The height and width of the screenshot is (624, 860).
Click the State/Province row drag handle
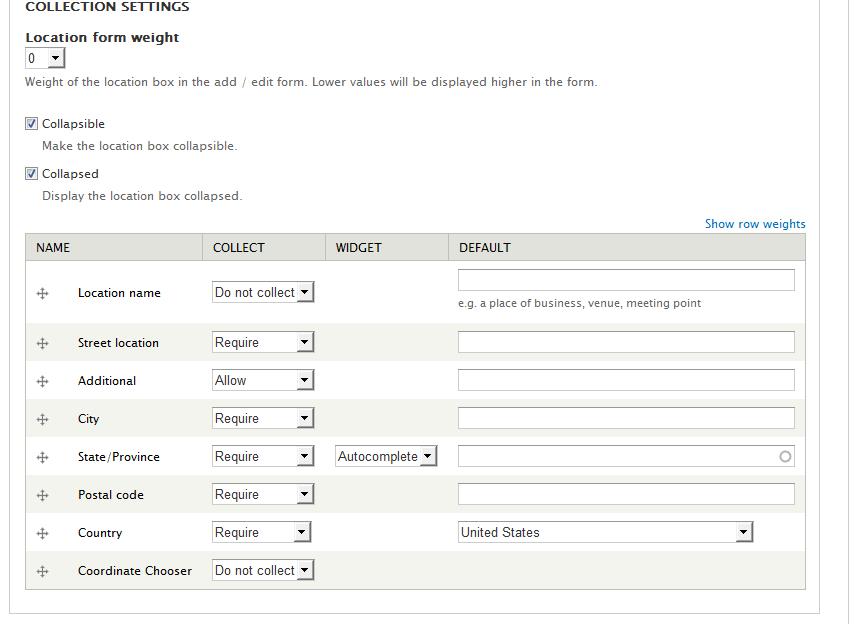[x=43, y=457]
